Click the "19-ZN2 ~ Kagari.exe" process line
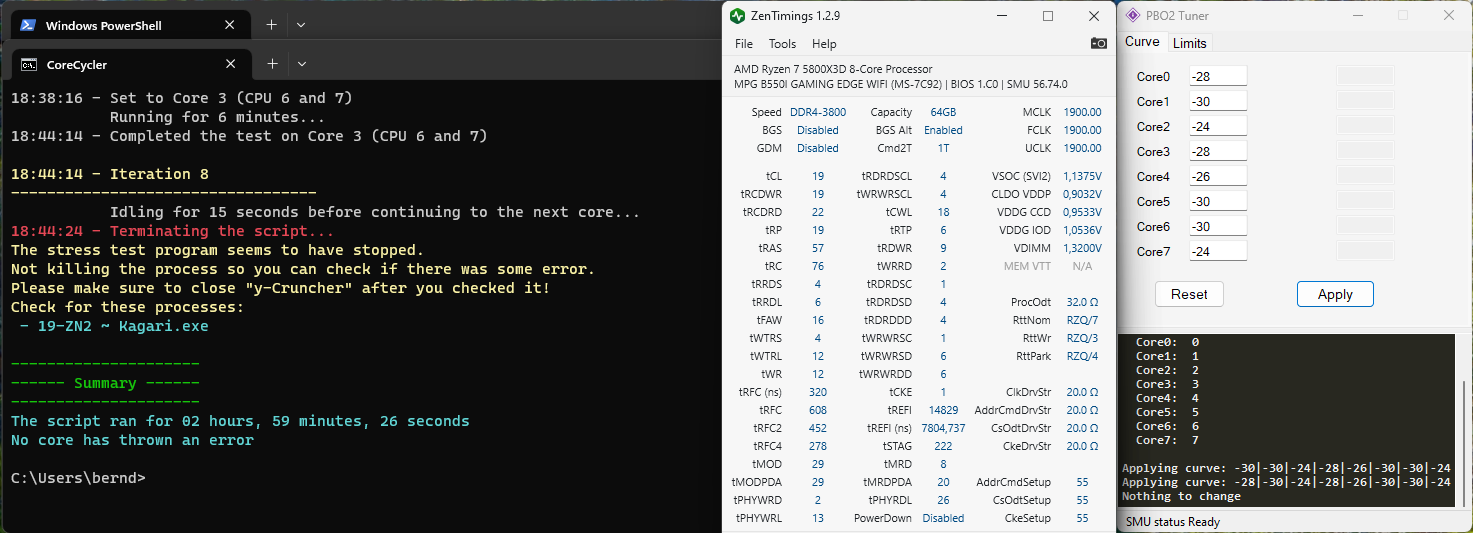The image size is (1473, 533). (x=114, y=326)
